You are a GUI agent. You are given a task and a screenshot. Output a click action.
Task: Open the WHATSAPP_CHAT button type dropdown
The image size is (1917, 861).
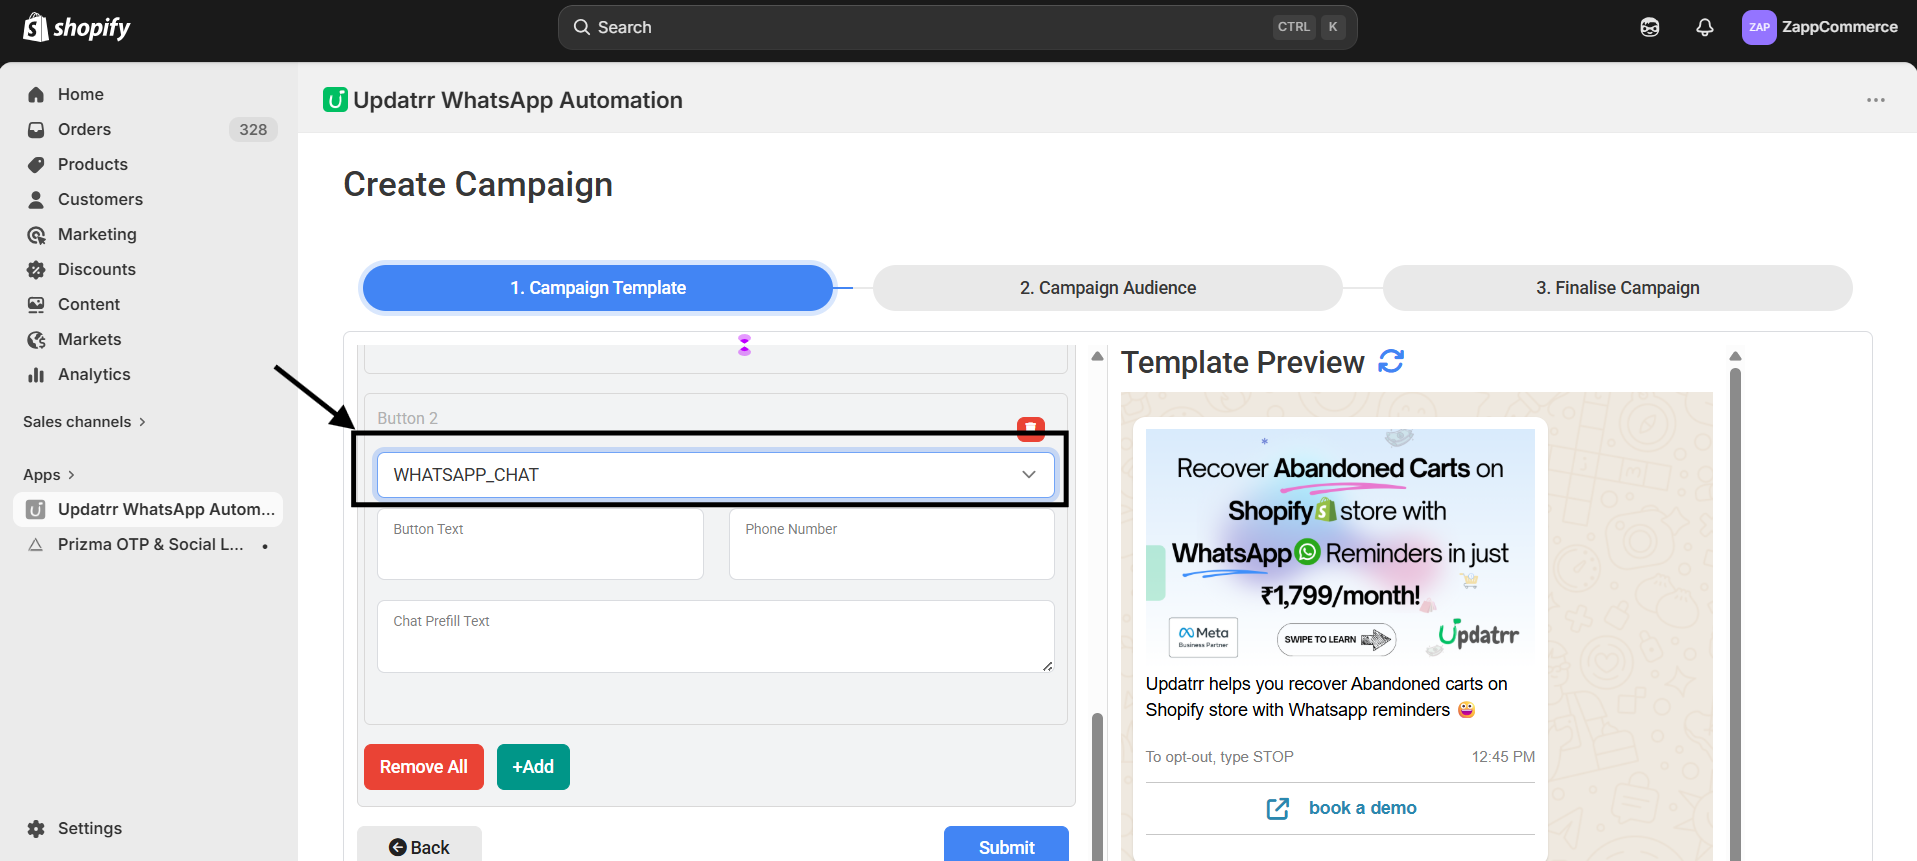(715, 475)
